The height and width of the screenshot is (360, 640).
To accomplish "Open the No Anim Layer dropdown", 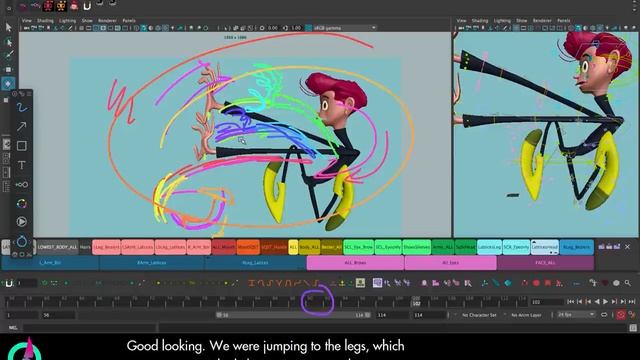I will [x=526, y=315].
